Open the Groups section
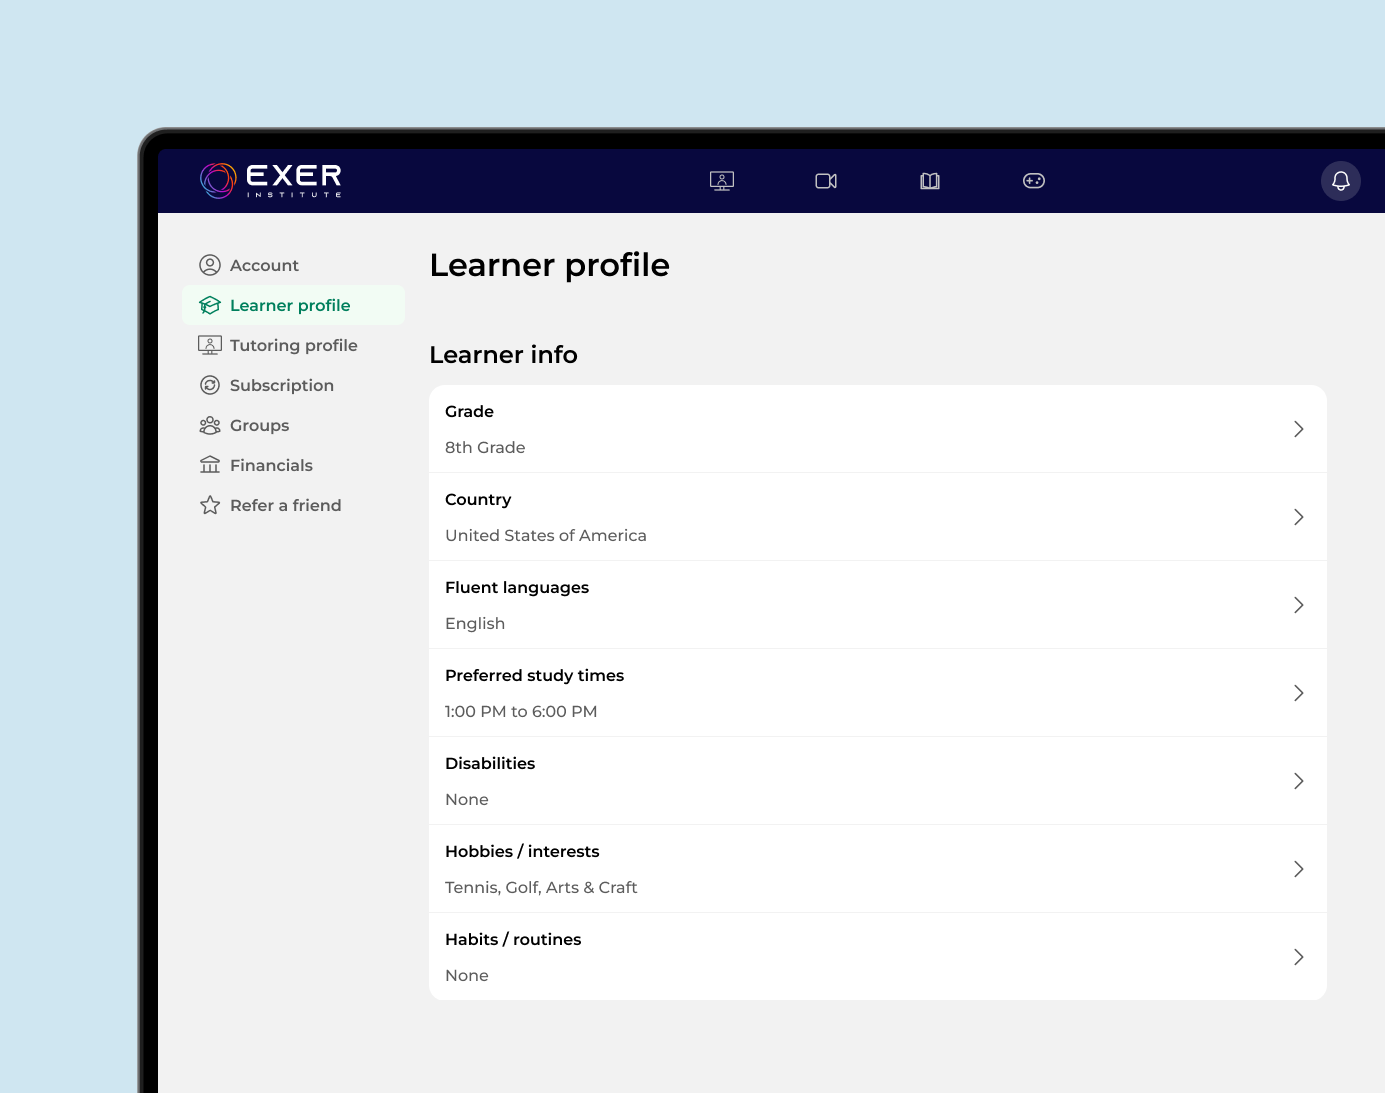Viewport: 1385px width, 1093px height. pos(259,425)
